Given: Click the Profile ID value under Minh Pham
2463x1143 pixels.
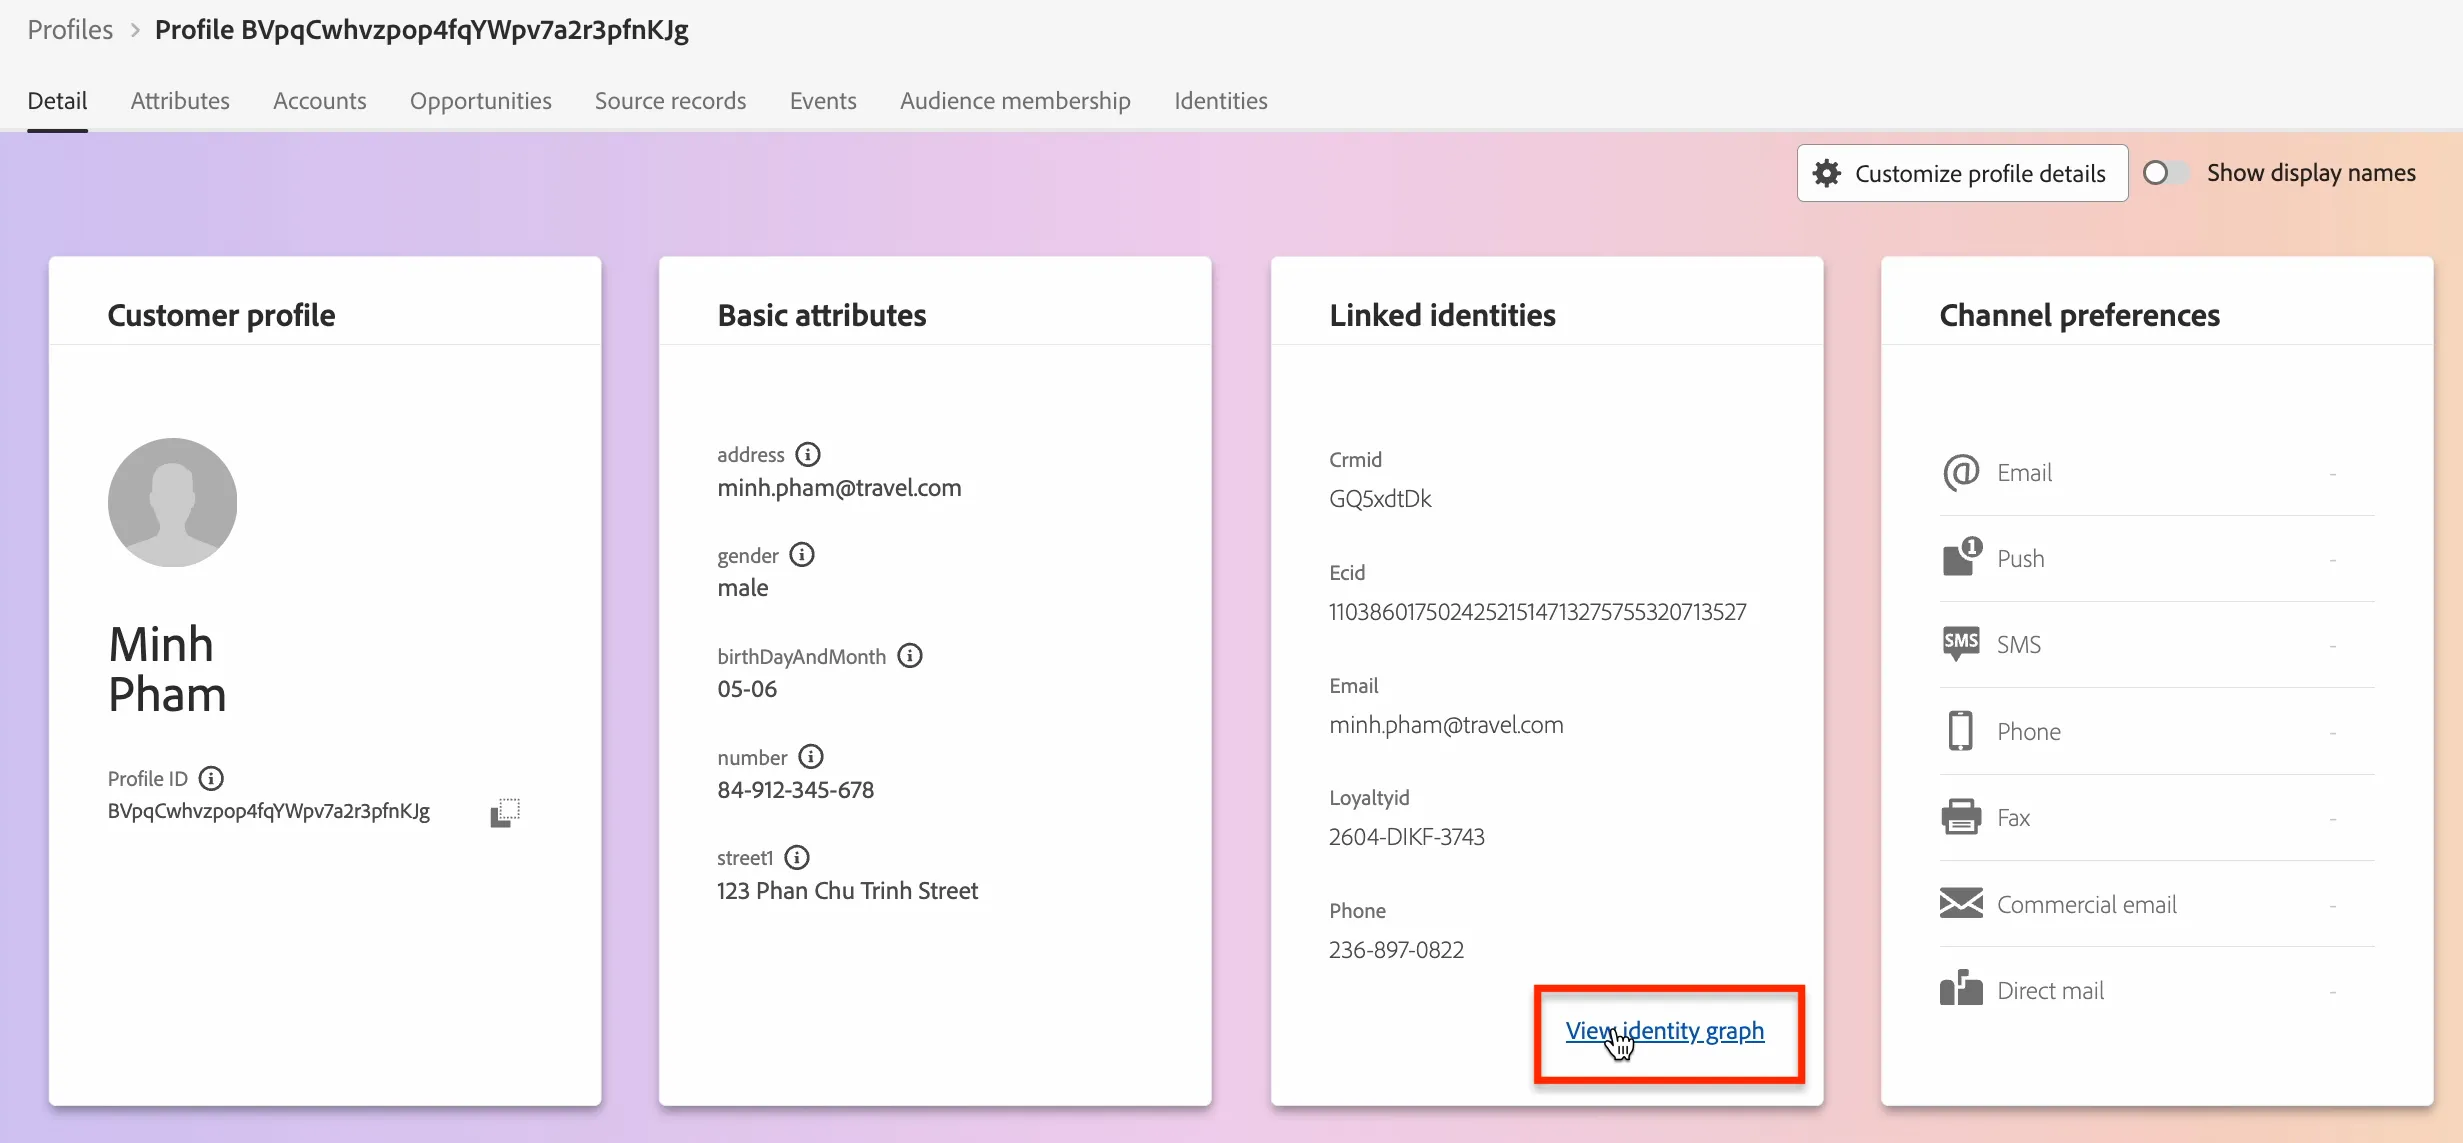Looking at the screenshot, I should coord(269,811).
